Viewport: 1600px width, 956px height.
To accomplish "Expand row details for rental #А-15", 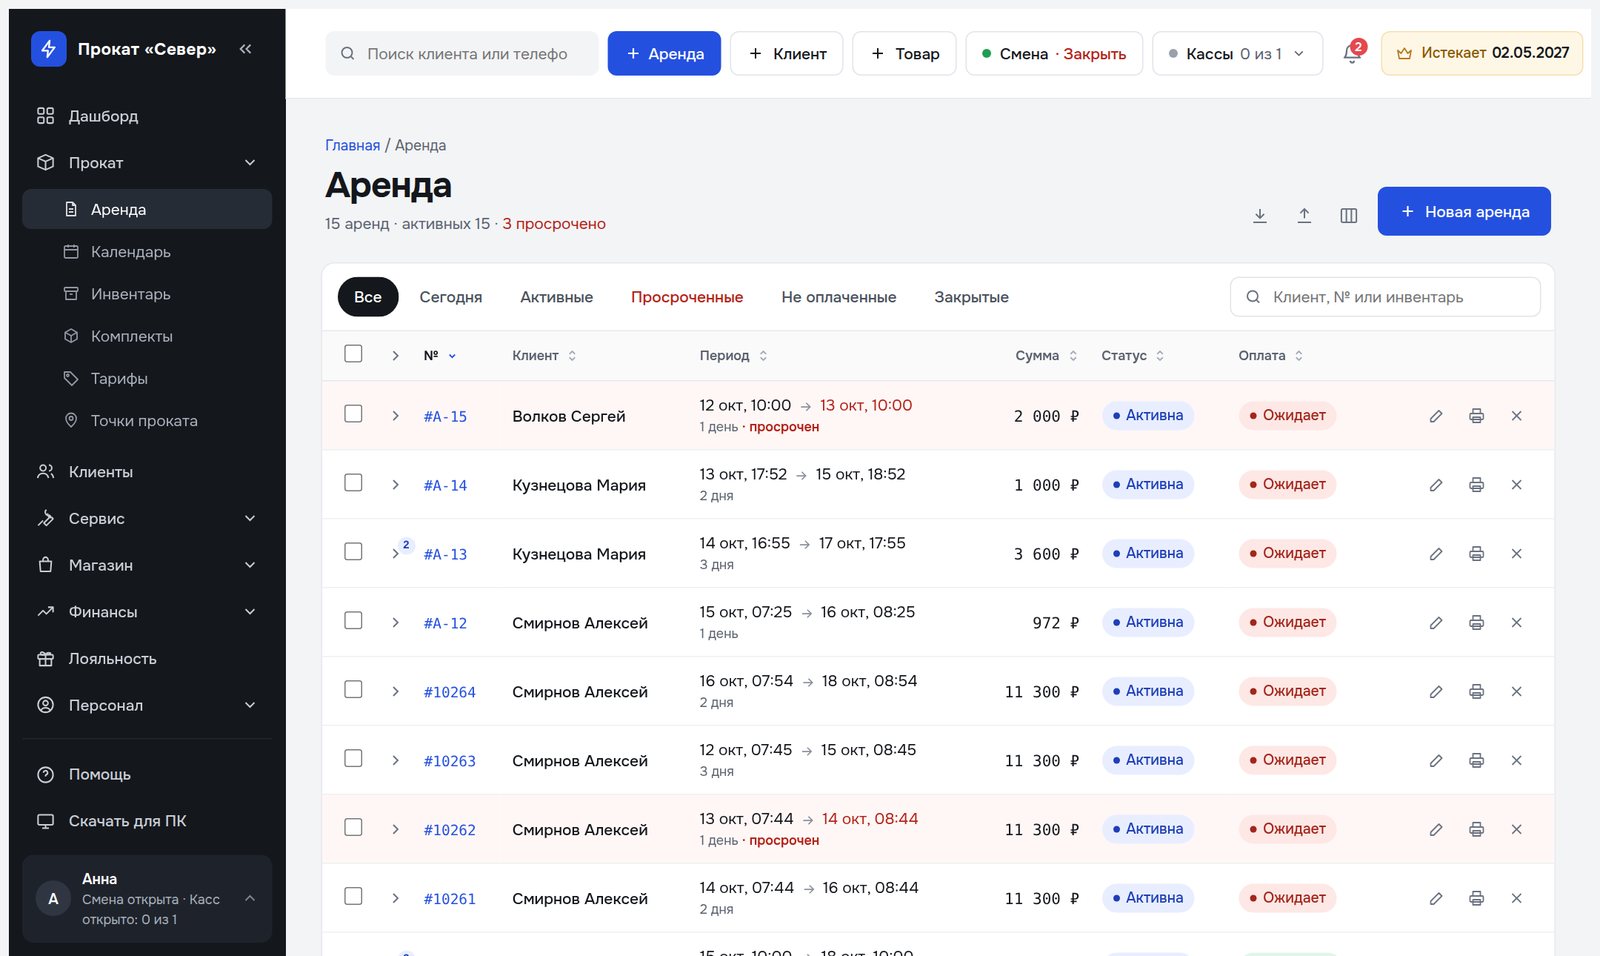I will [396, 416].
